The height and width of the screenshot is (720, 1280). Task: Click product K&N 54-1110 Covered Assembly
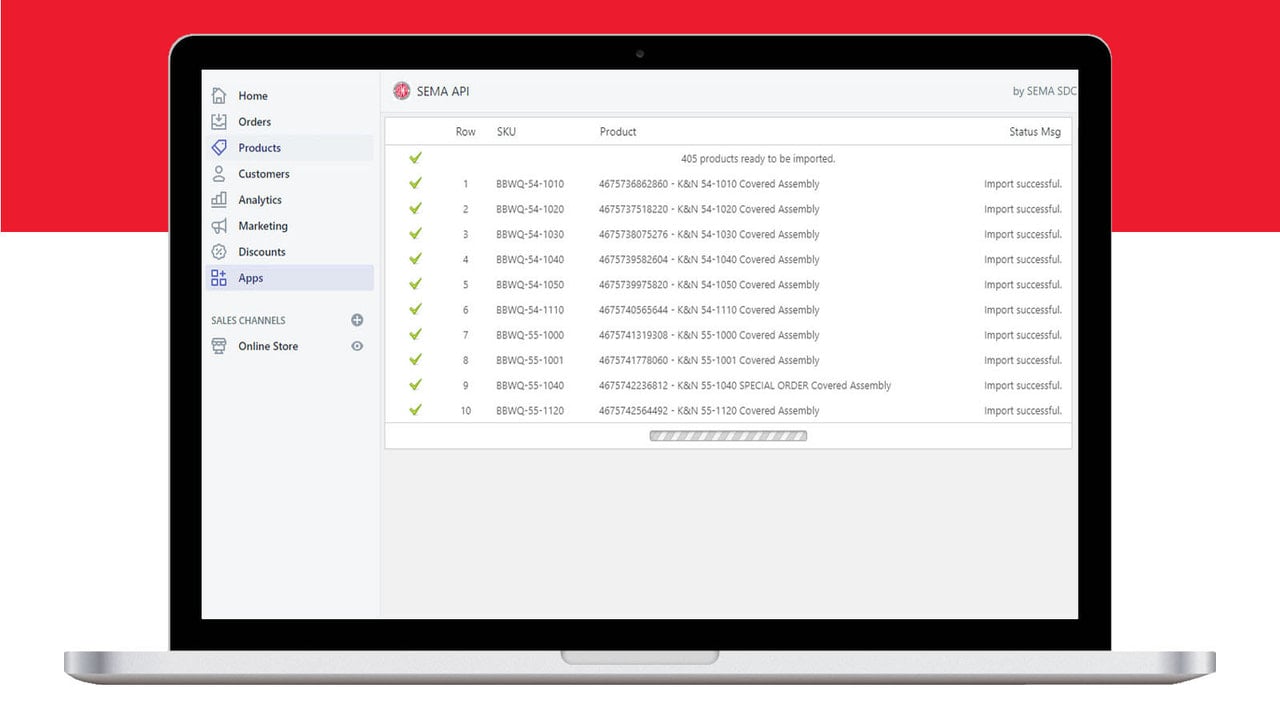[x=709, y=310]
